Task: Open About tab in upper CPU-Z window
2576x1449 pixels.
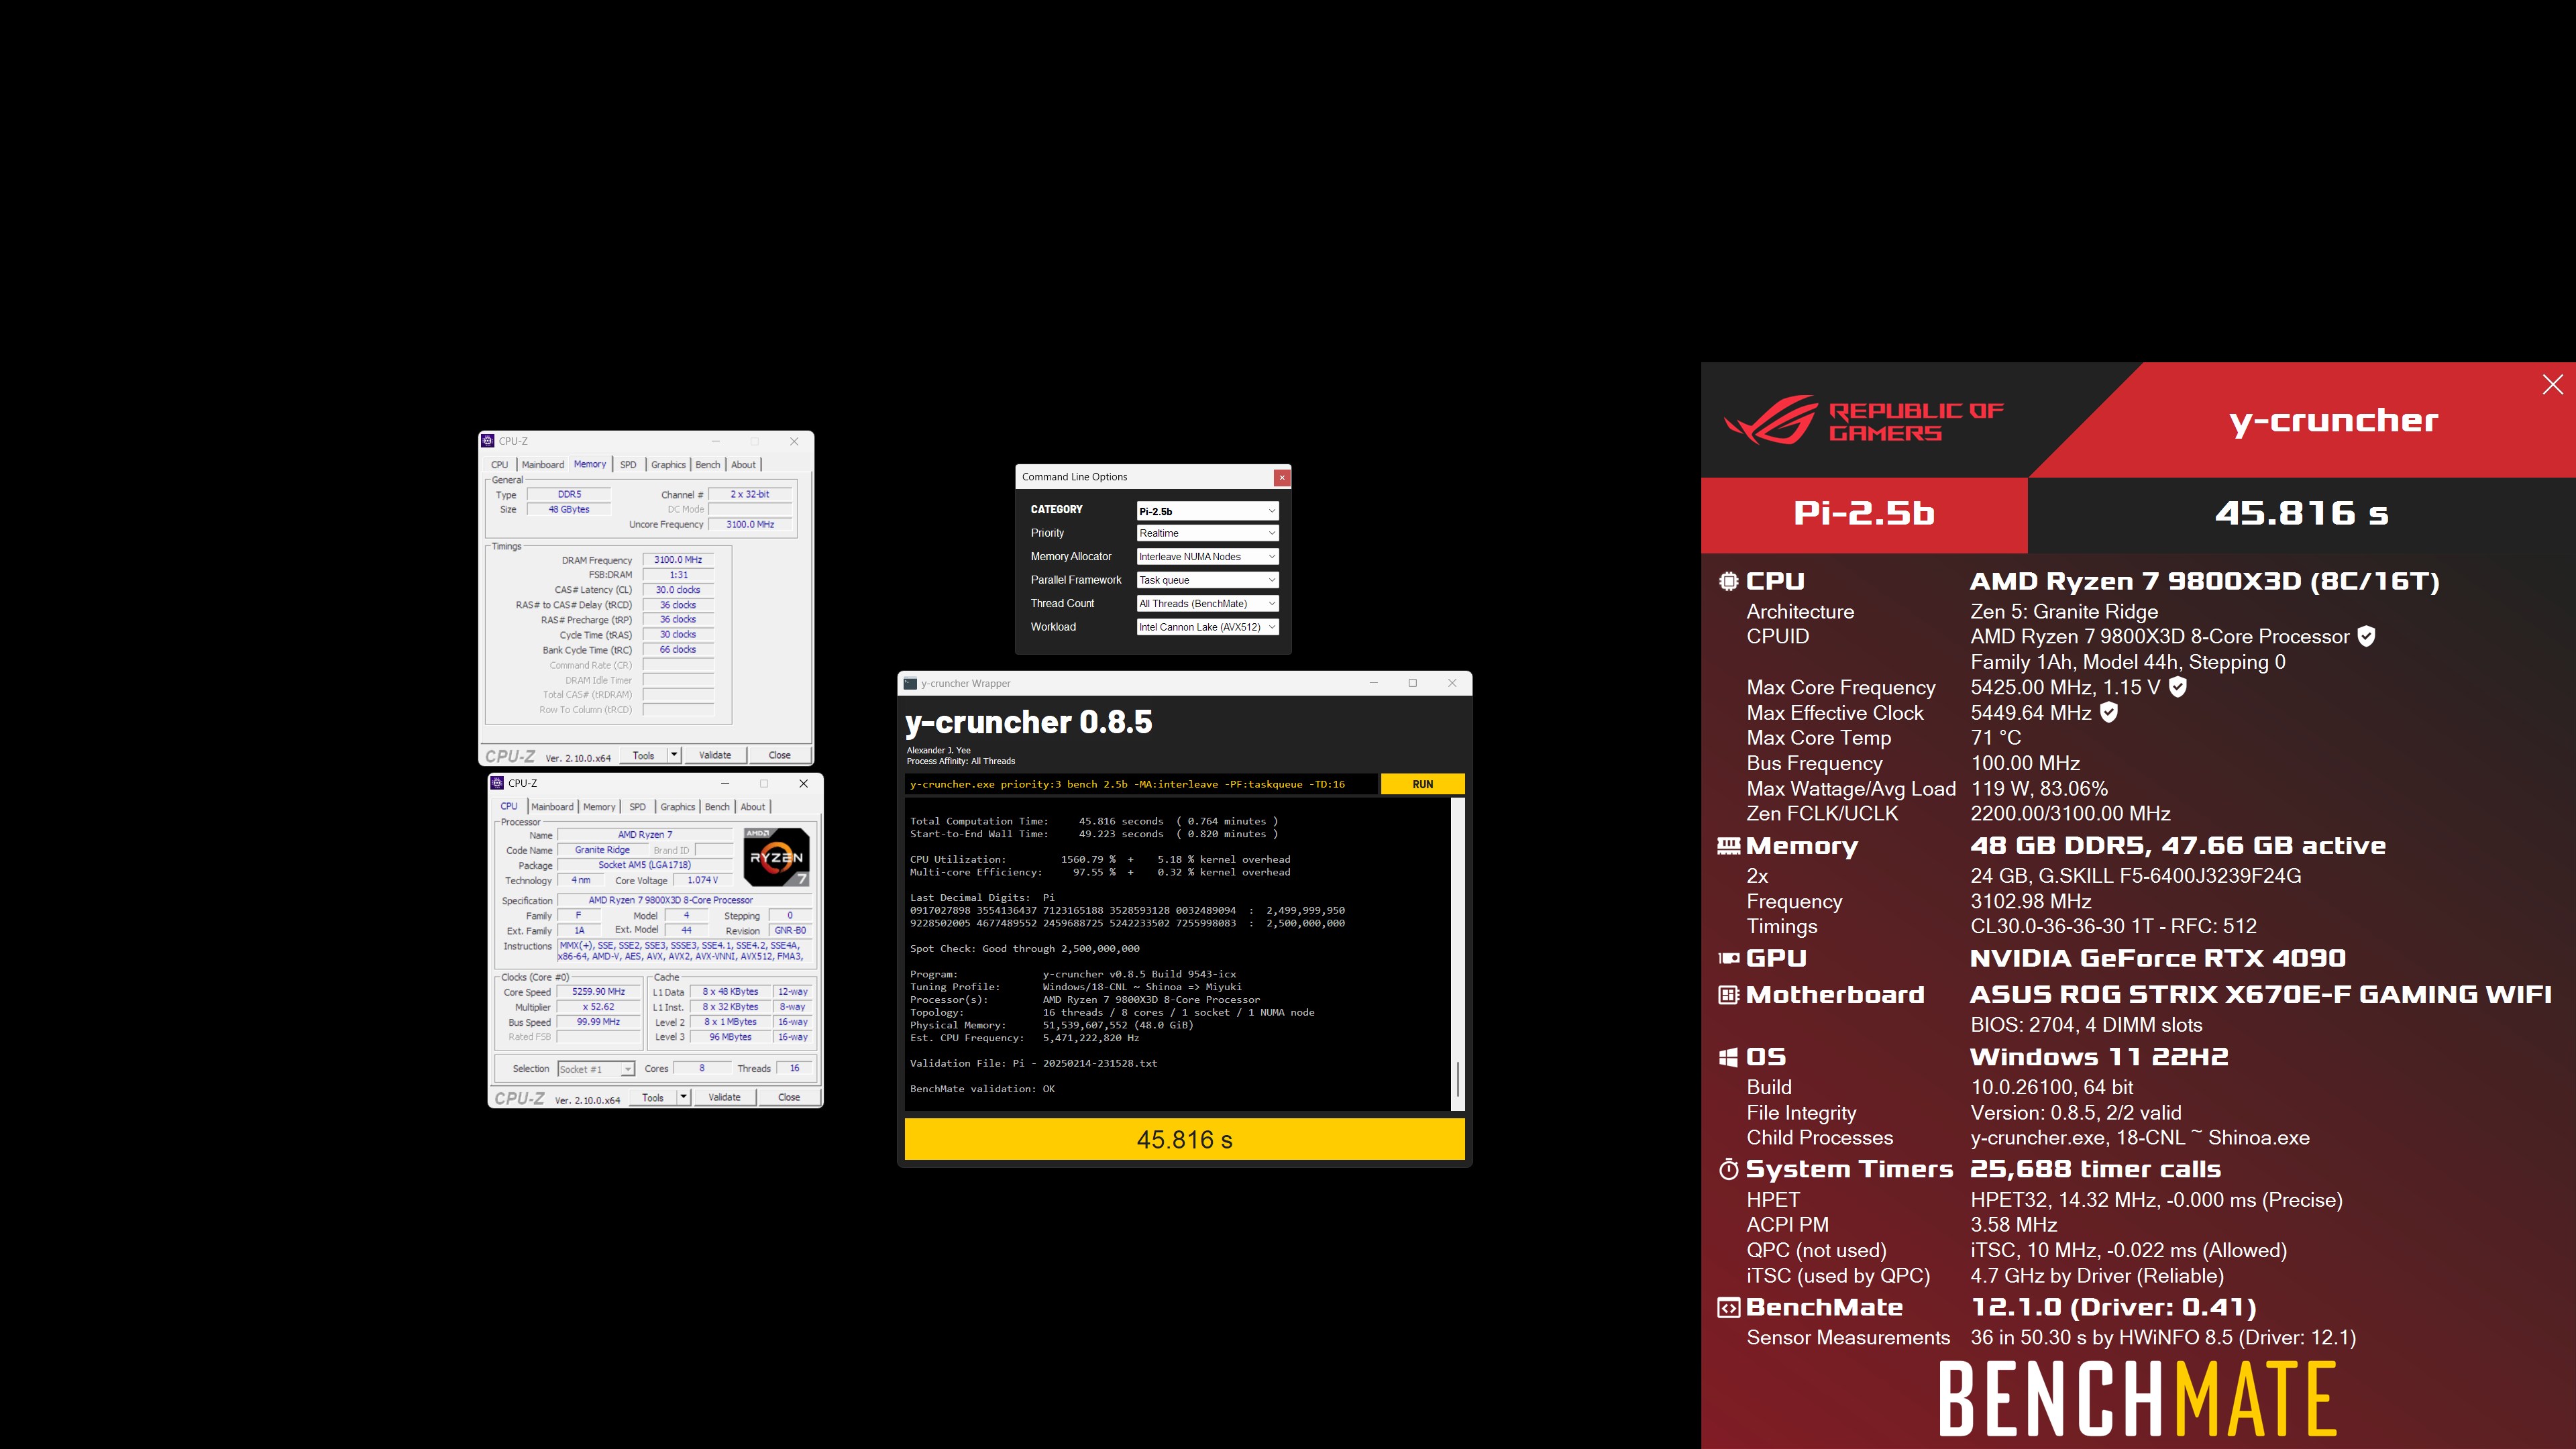Action: click(743, 465)
